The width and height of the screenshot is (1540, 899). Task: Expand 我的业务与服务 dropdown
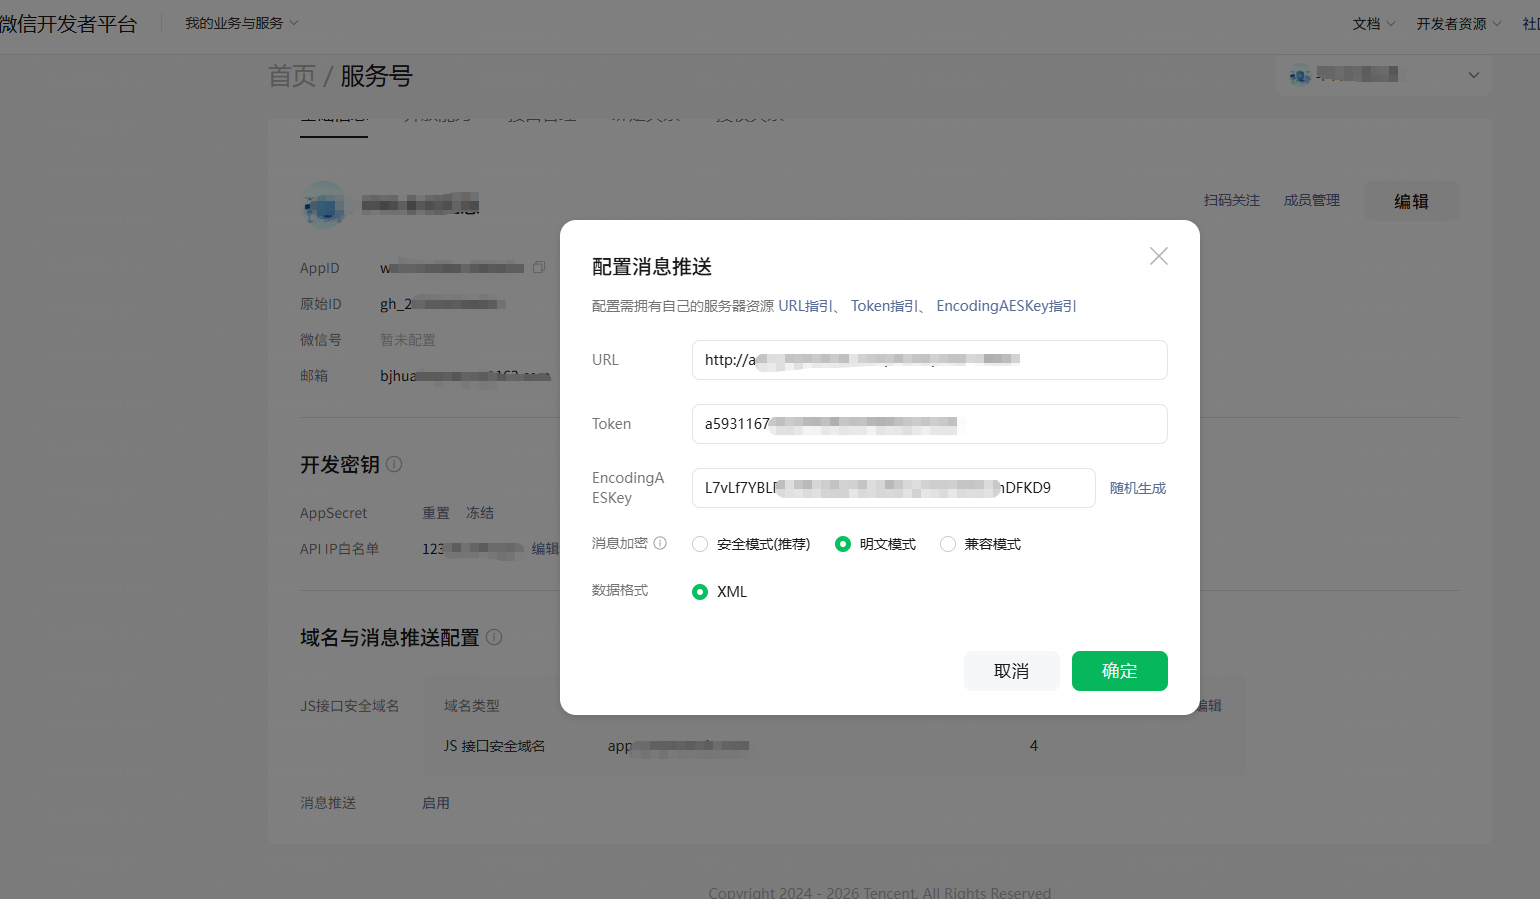coord(242,23)
